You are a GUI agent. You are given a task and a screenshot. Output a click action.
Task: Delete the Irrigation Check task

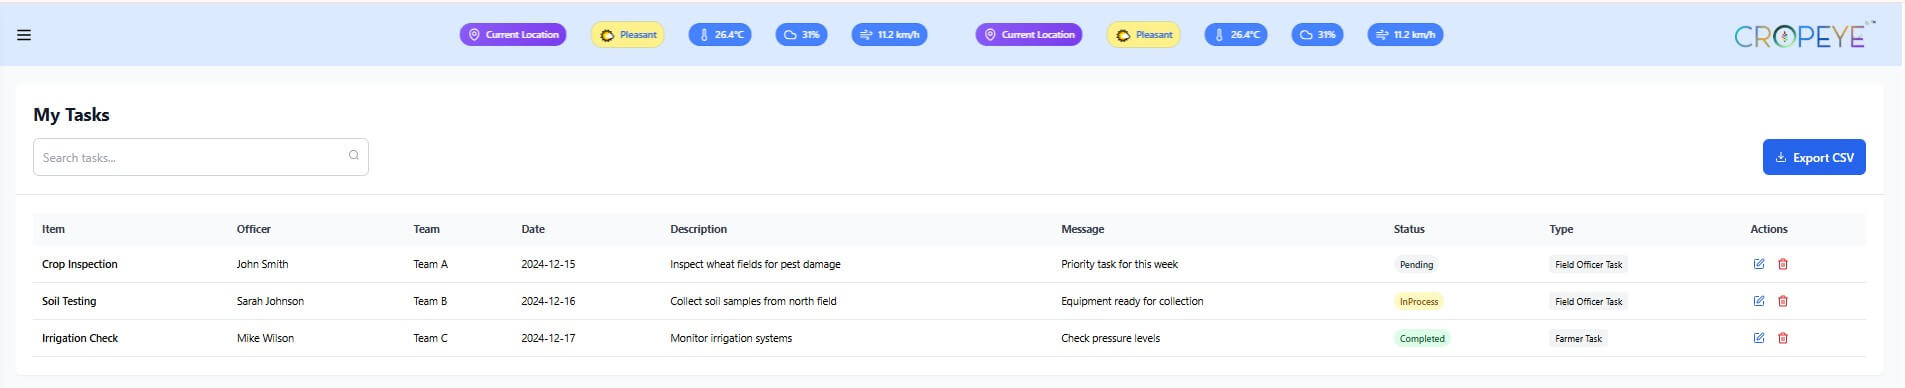point(1783,338)
